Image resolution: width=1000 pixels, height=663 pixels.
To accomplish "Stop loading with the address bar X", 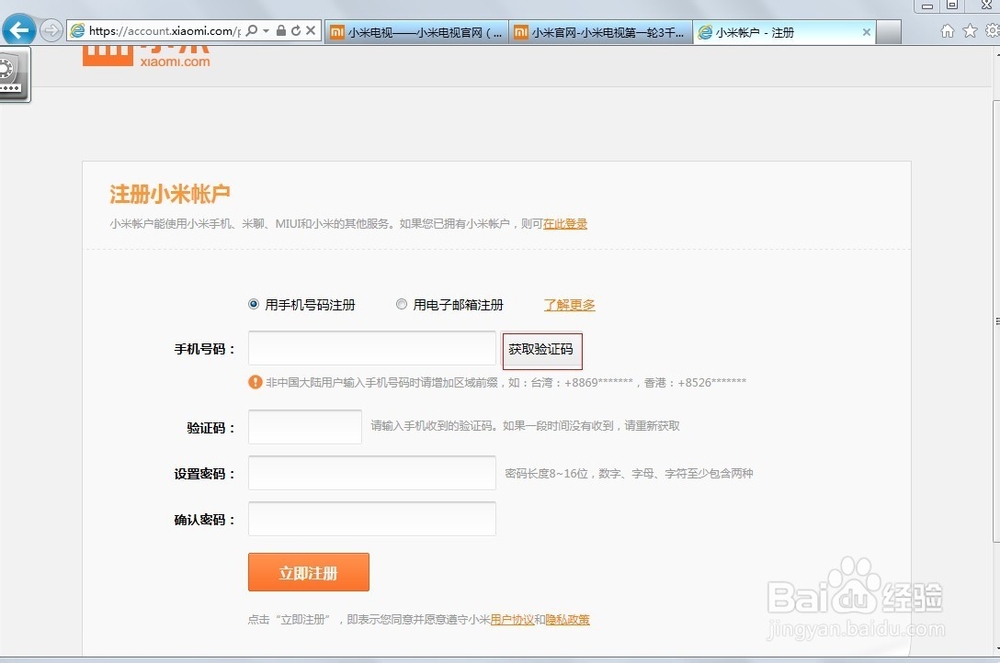I will pos(311,31).
